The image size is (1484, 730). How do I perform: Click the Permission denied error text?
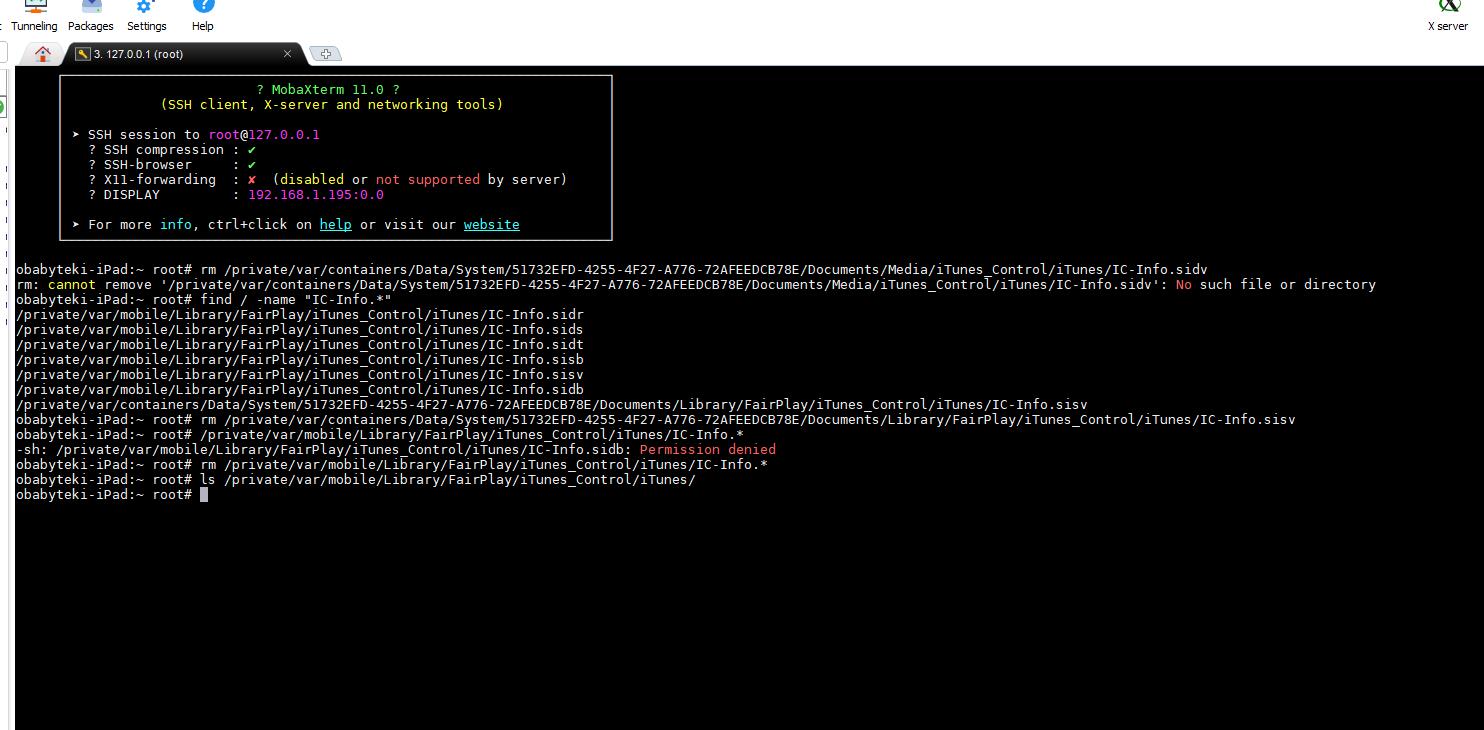pos(708,450)
